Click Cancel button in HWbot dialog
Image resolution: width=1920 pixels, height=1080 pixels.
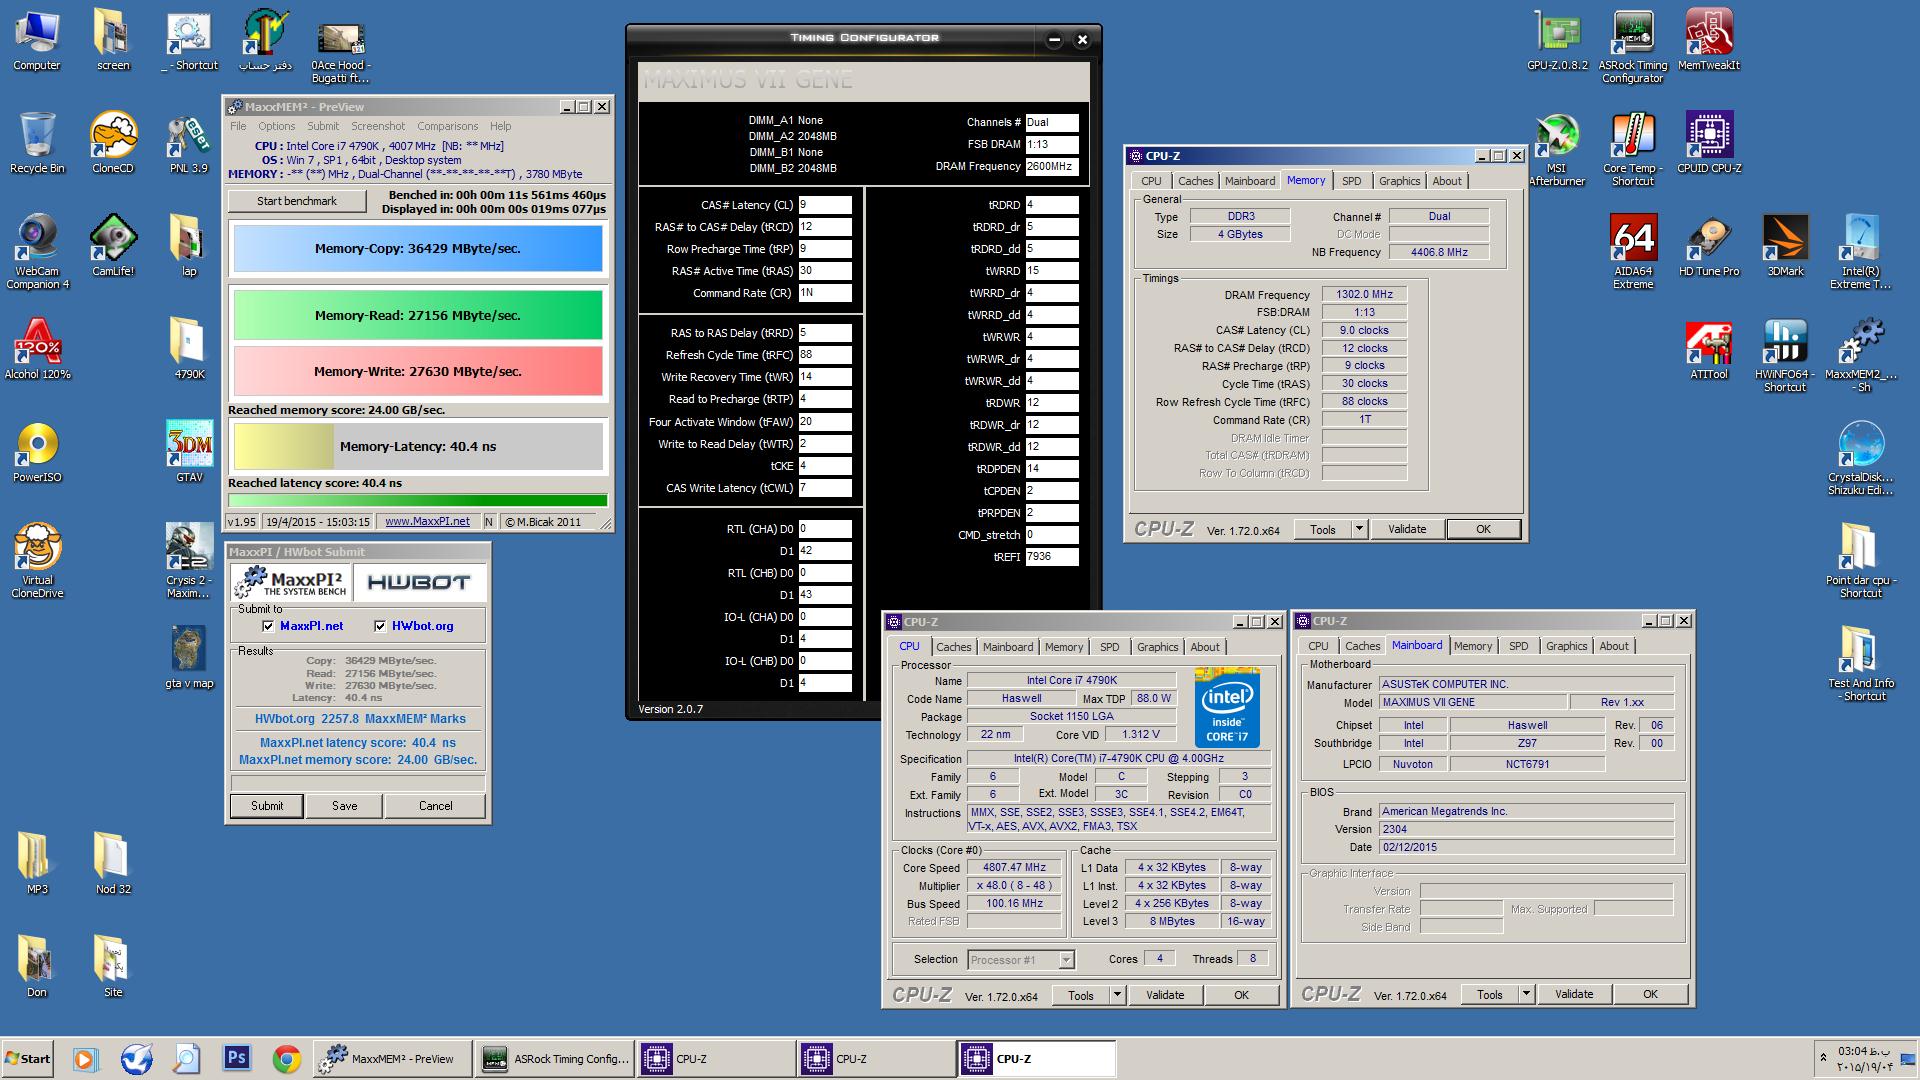tap(435, 806)
